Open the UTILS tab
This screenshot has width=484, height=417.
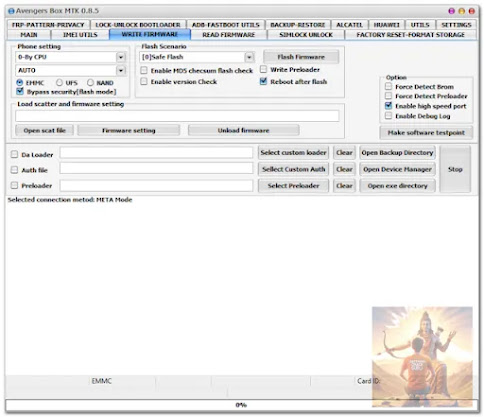420,25
